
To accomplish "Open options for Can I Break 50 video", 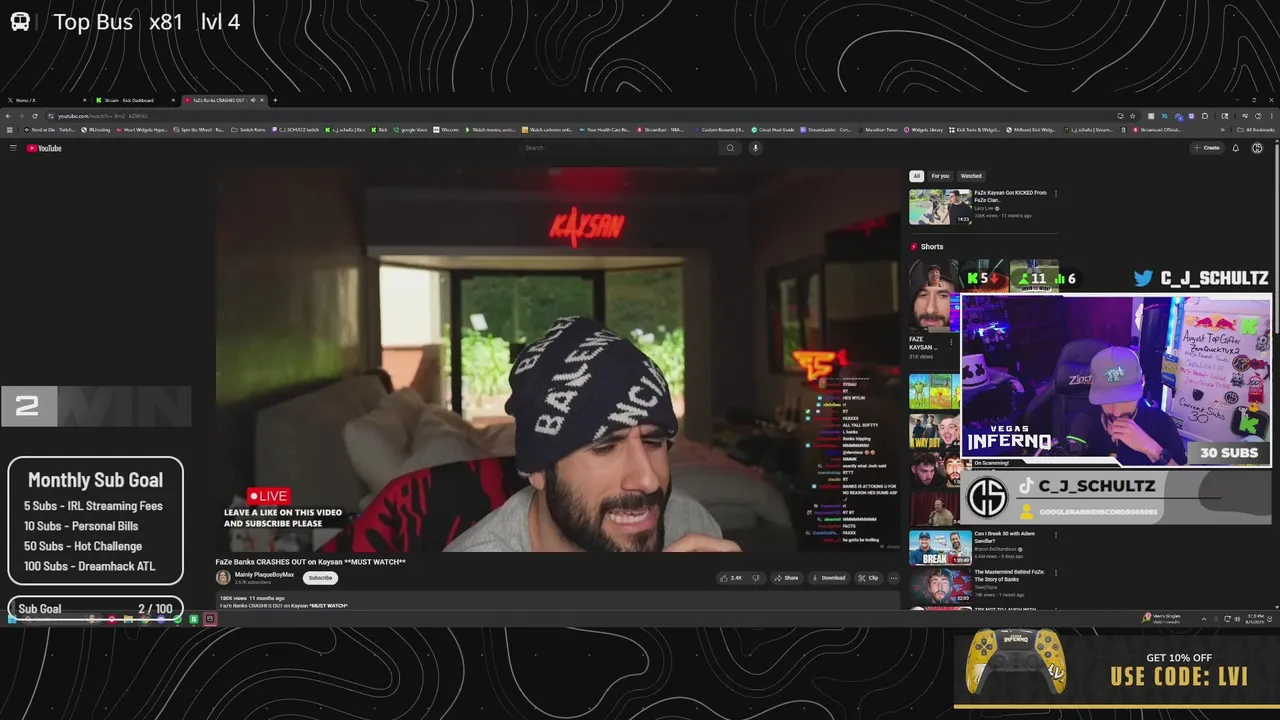I will (1056, 535).
